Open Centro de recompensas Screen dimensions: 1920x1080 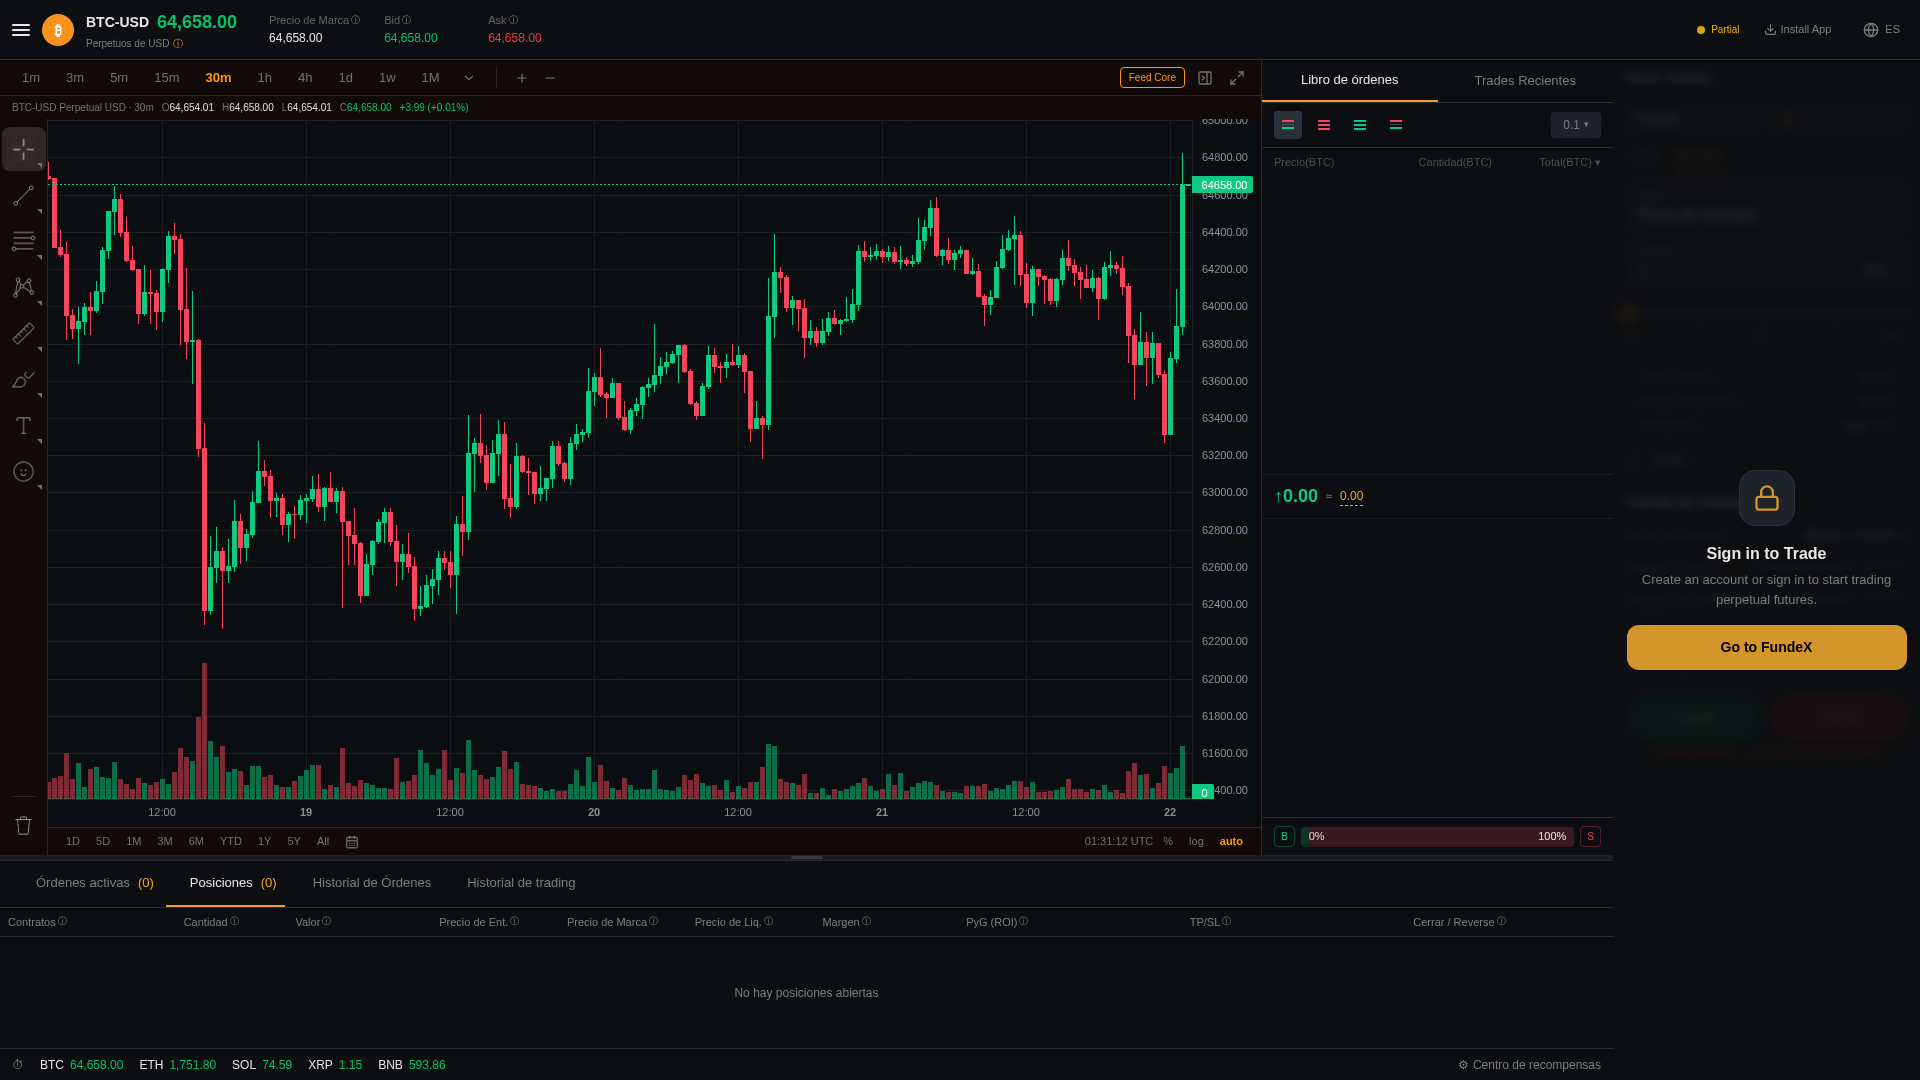[x=1529, y=1065]
